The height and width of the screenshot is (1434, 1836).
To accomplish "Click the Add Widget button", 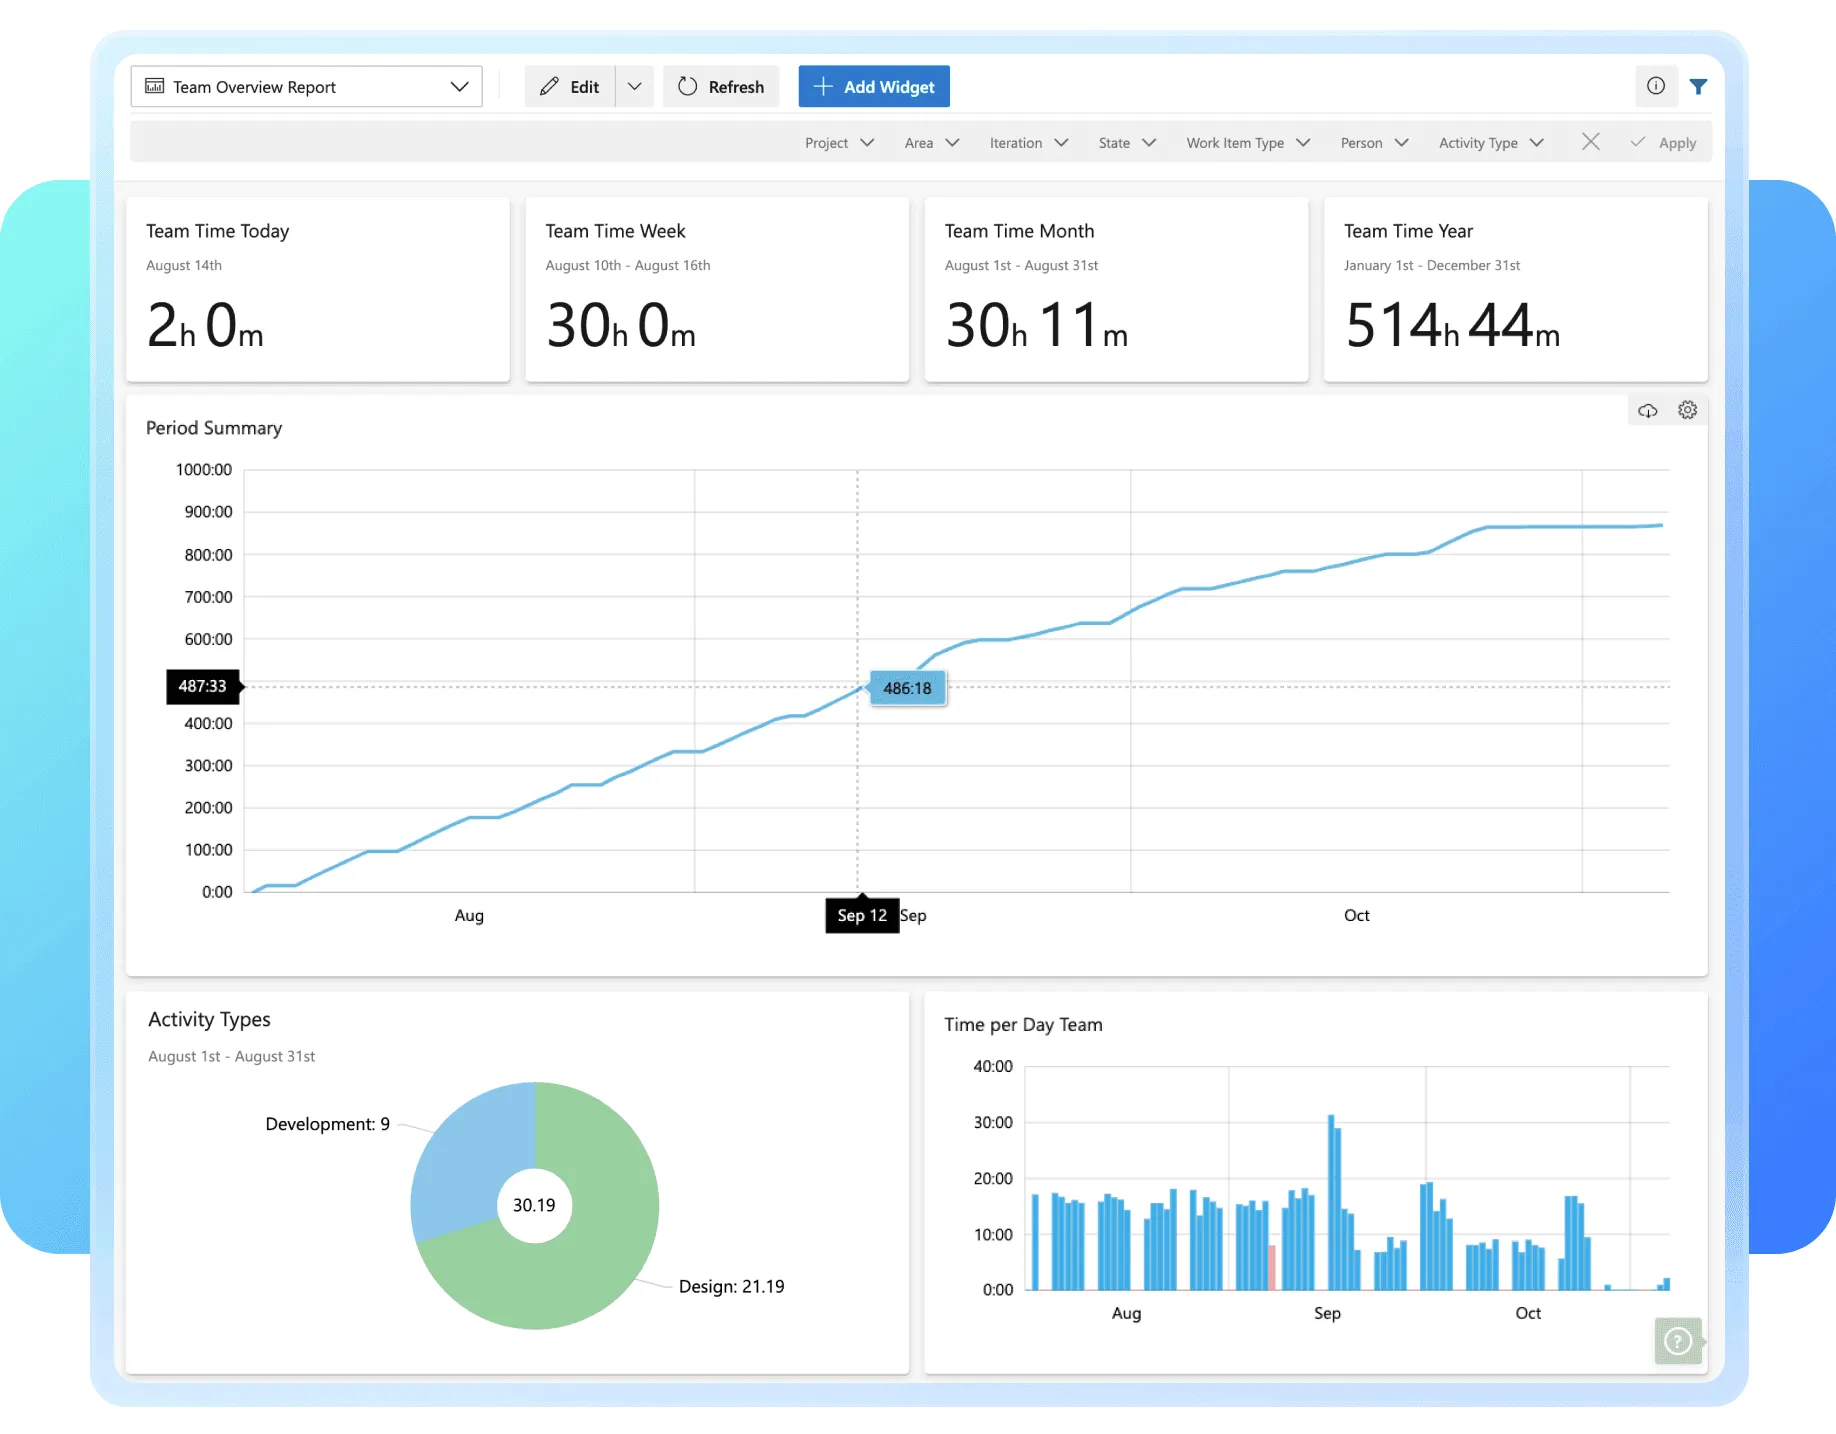I will 874,87.
